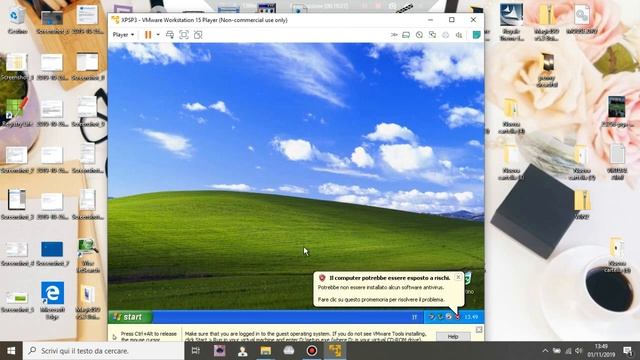
Task: Click the XP taskbar clock showing 13:49
Action: pyautogui.click(x=471, y=317)
